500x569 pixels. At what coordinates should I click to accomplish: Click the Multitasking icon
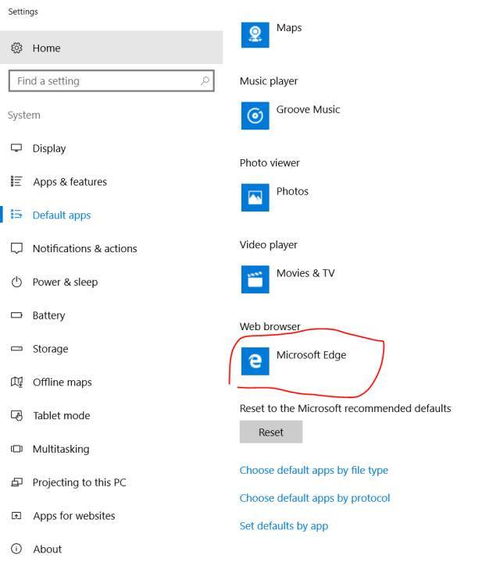[x=16, y=449]
